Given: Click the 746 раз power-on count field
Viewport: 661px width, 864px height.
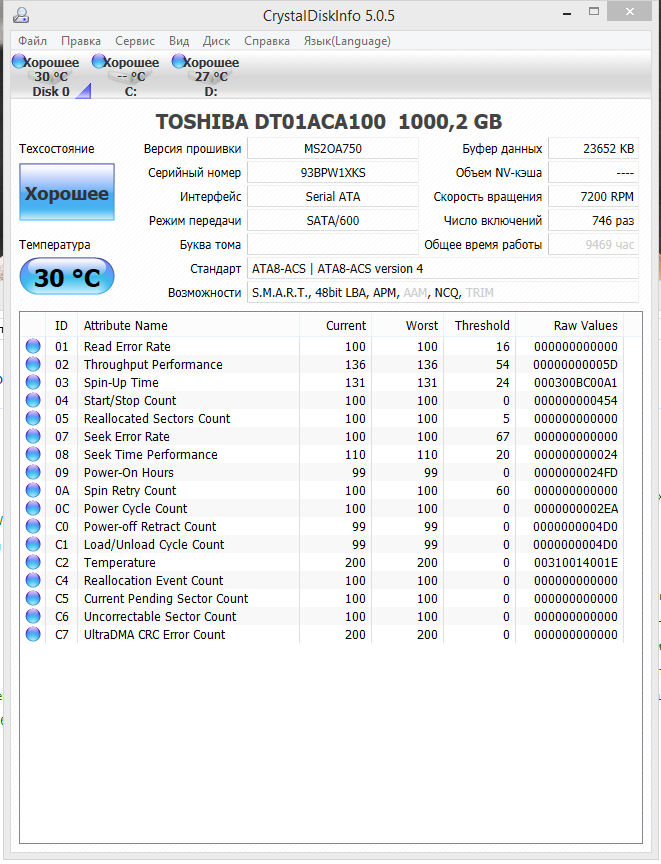Looking at the screenshot, I should [x=594, y=220].
